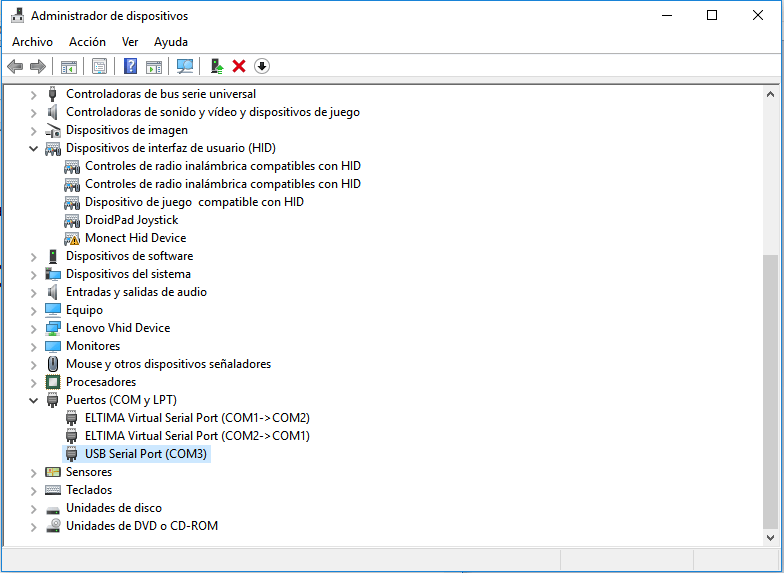Expand the Procesadores node arrow
Screen dimensions: 784x573
tap(34, 382)
